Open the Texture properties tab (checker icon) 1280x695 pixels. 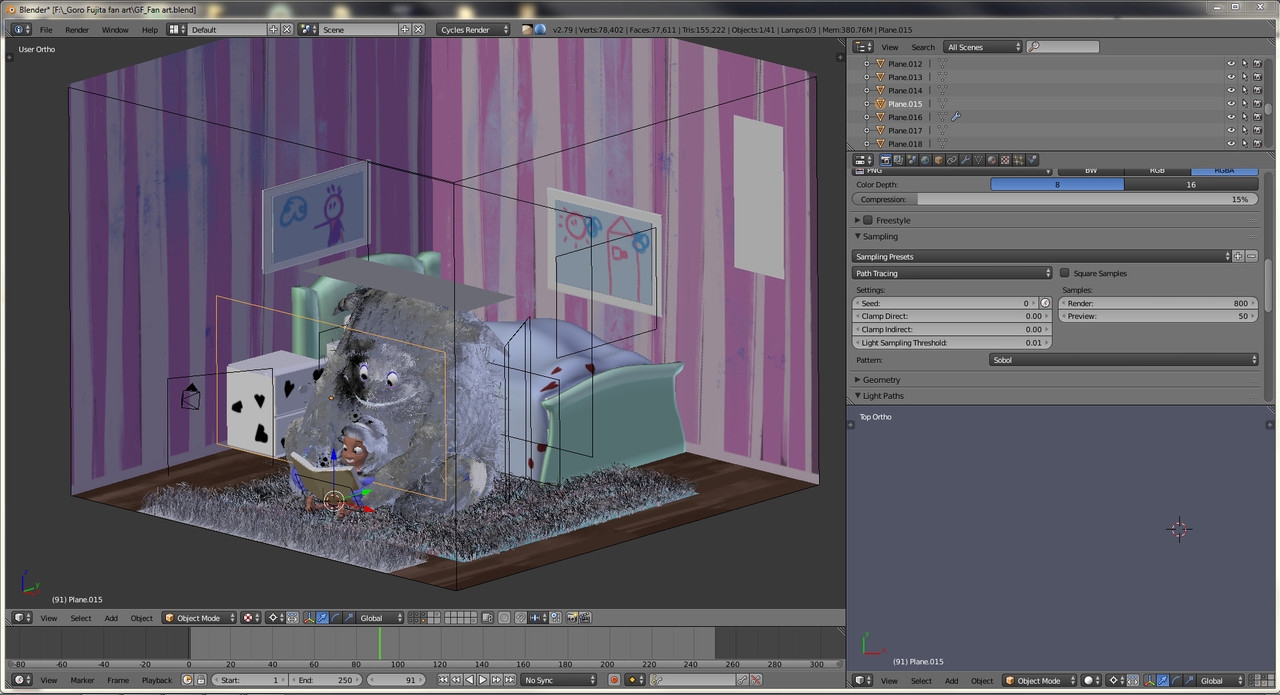pos(1005,160)
